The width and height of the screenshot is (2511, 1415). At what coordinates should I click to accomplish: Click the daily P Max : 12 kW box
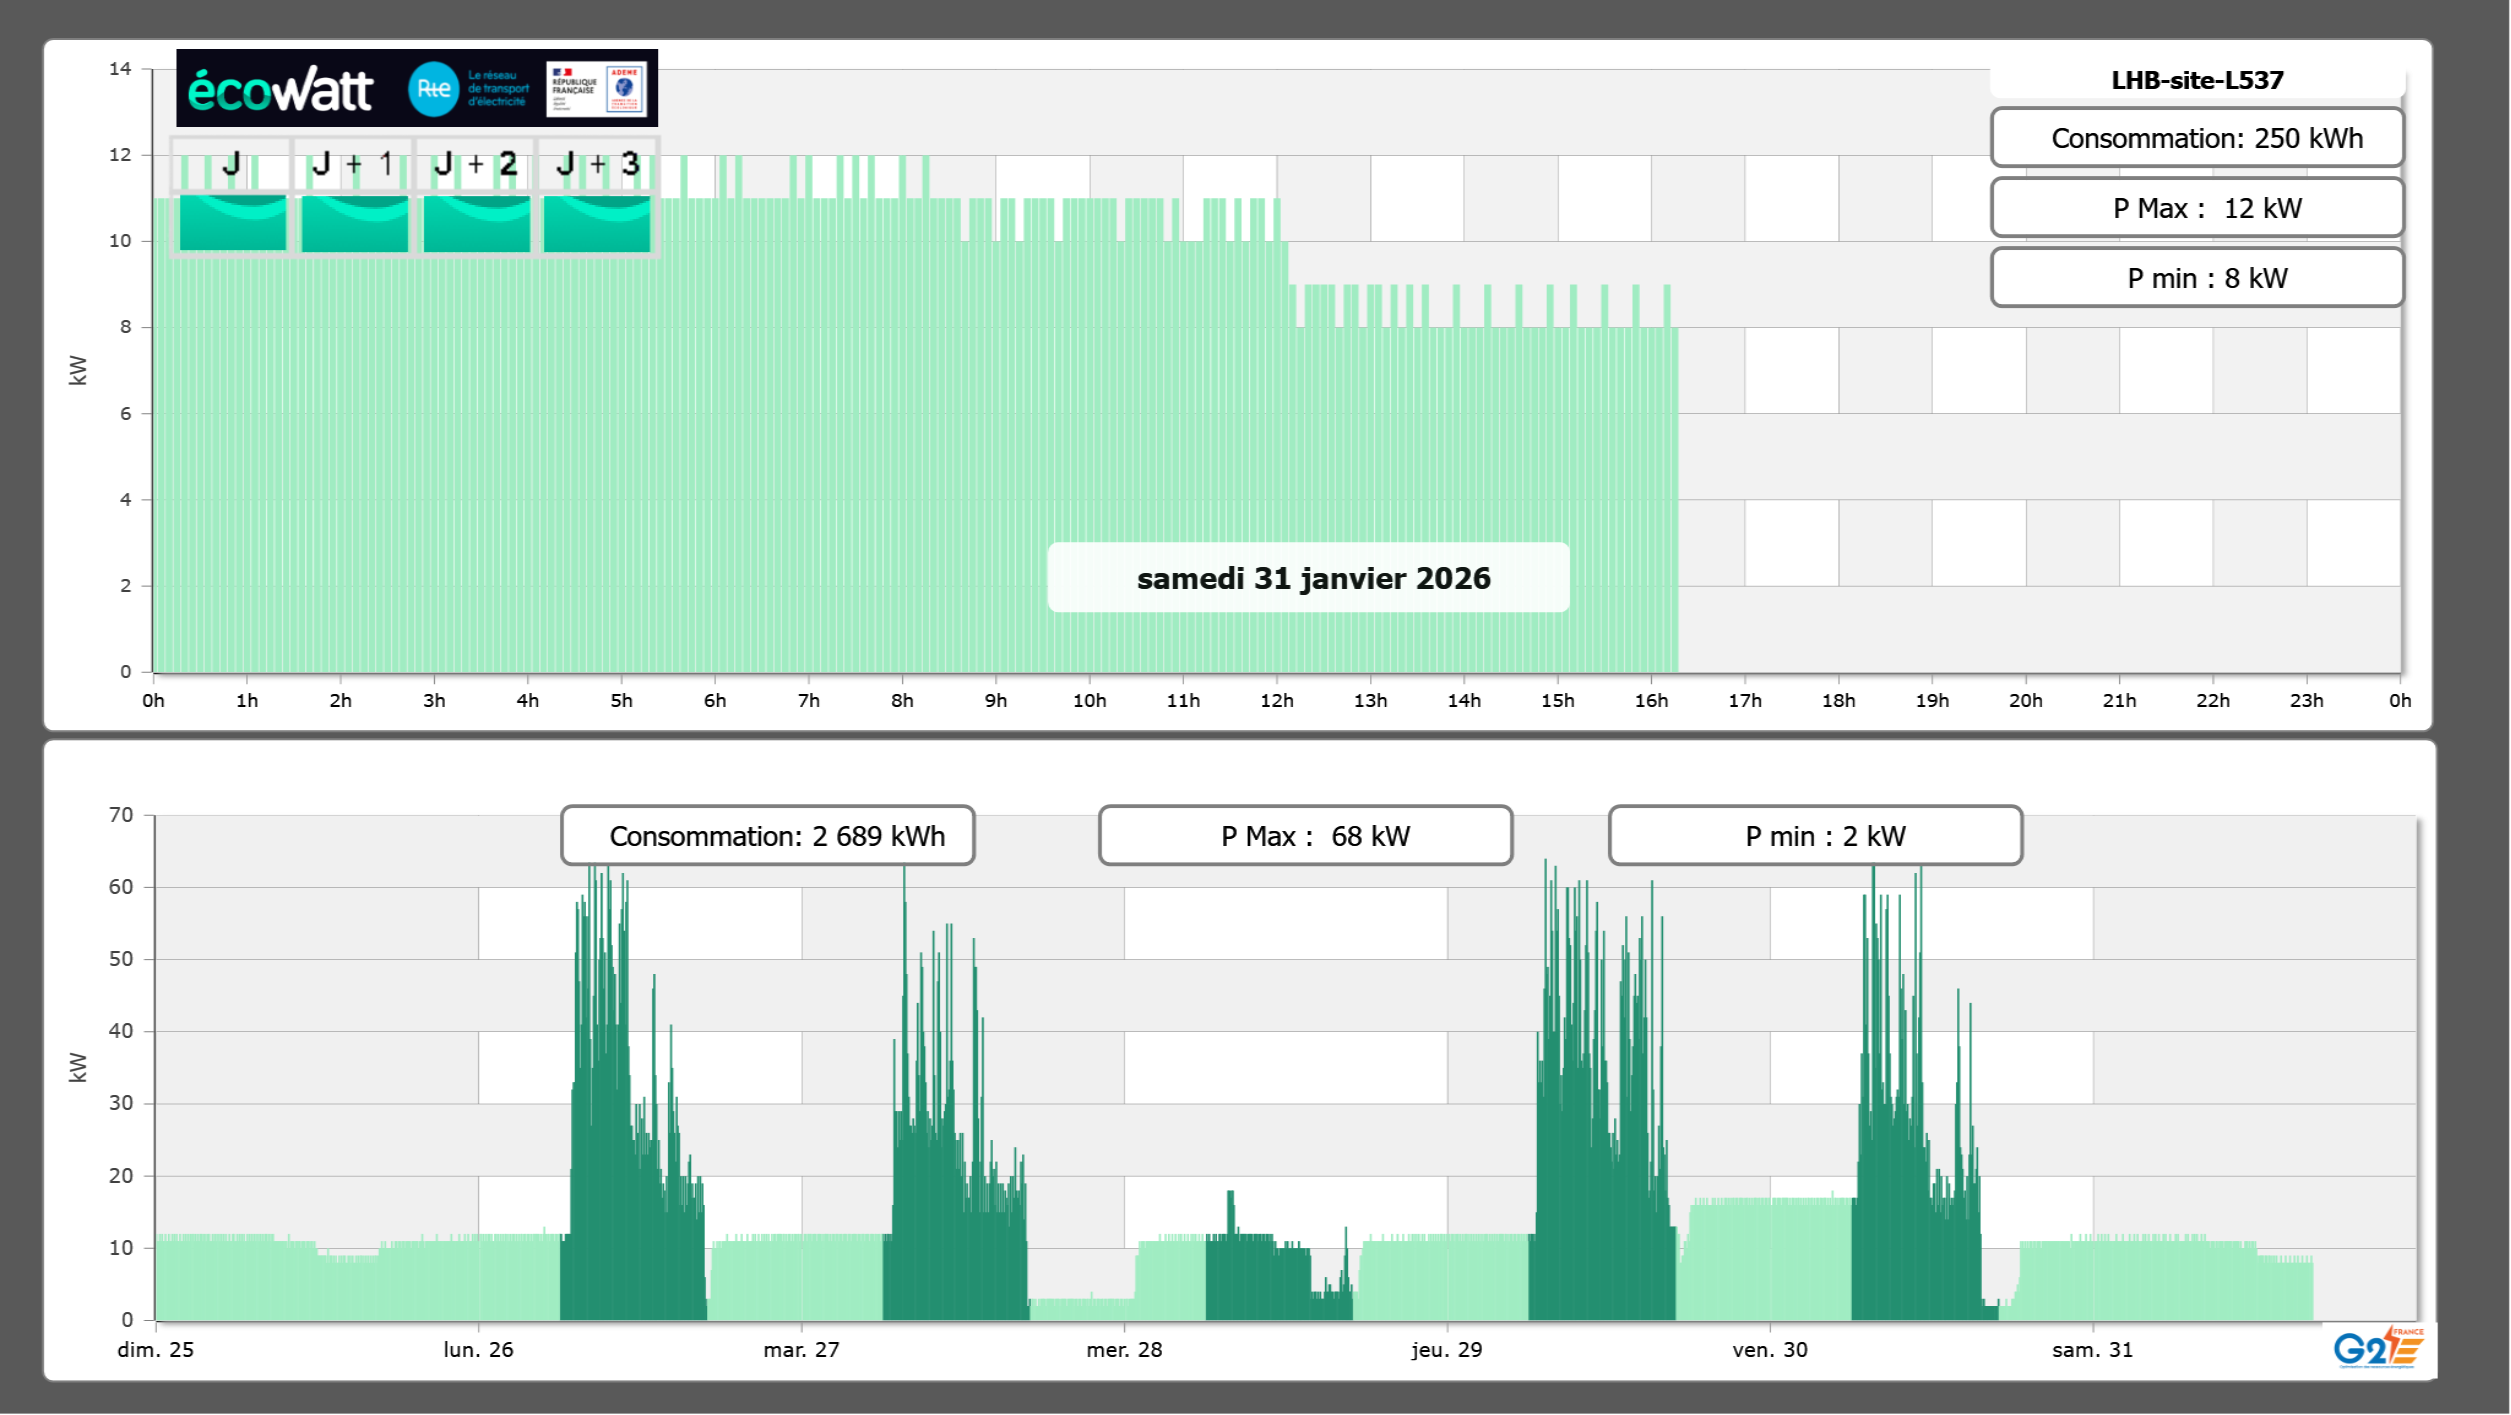pos(2196,208)
